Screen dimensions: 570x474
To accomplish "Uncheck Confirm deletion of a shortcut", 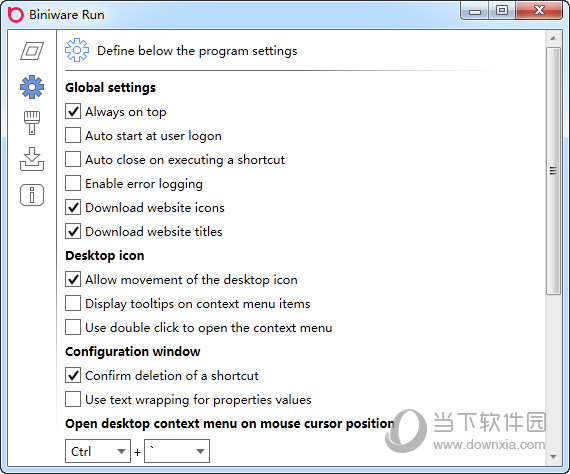I will pyautogui.click(x=73, y=375).
